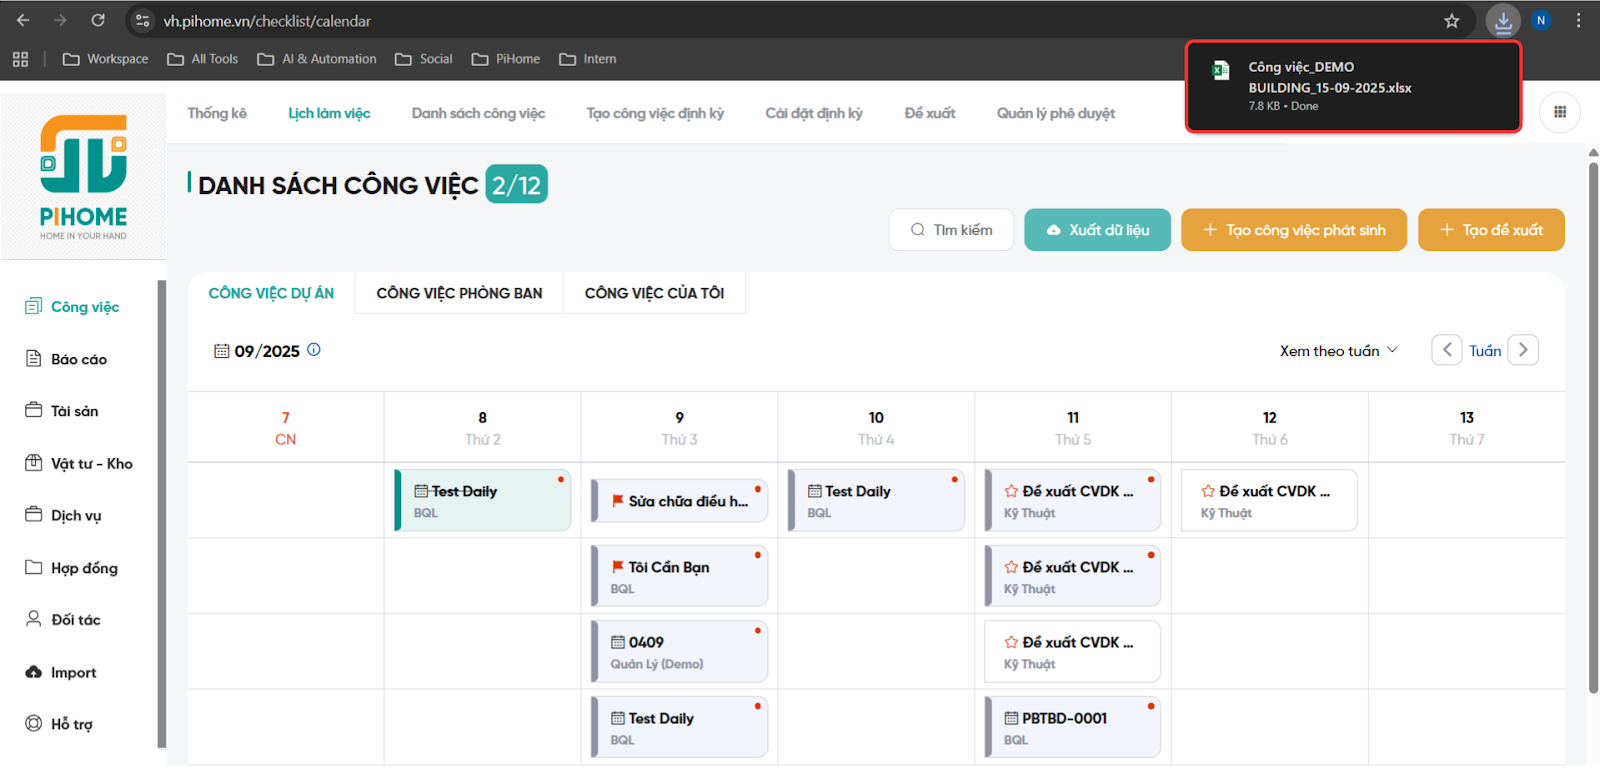Viewport: 1600px width, 769px height.
Task: Go to Đối tác in the sidebar
Action: (75, 620)
